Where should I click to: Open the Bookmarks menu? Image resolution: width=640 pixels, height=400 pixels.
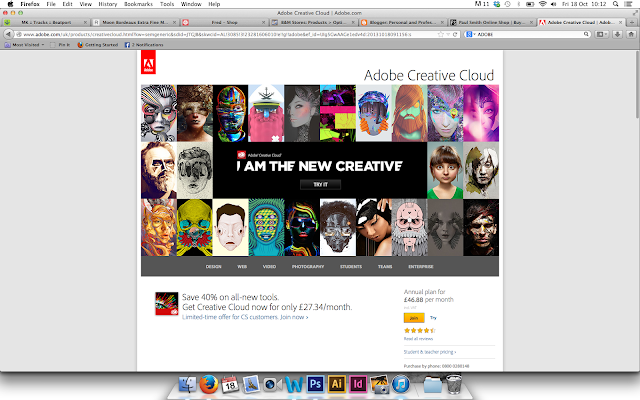pos(138,4)
